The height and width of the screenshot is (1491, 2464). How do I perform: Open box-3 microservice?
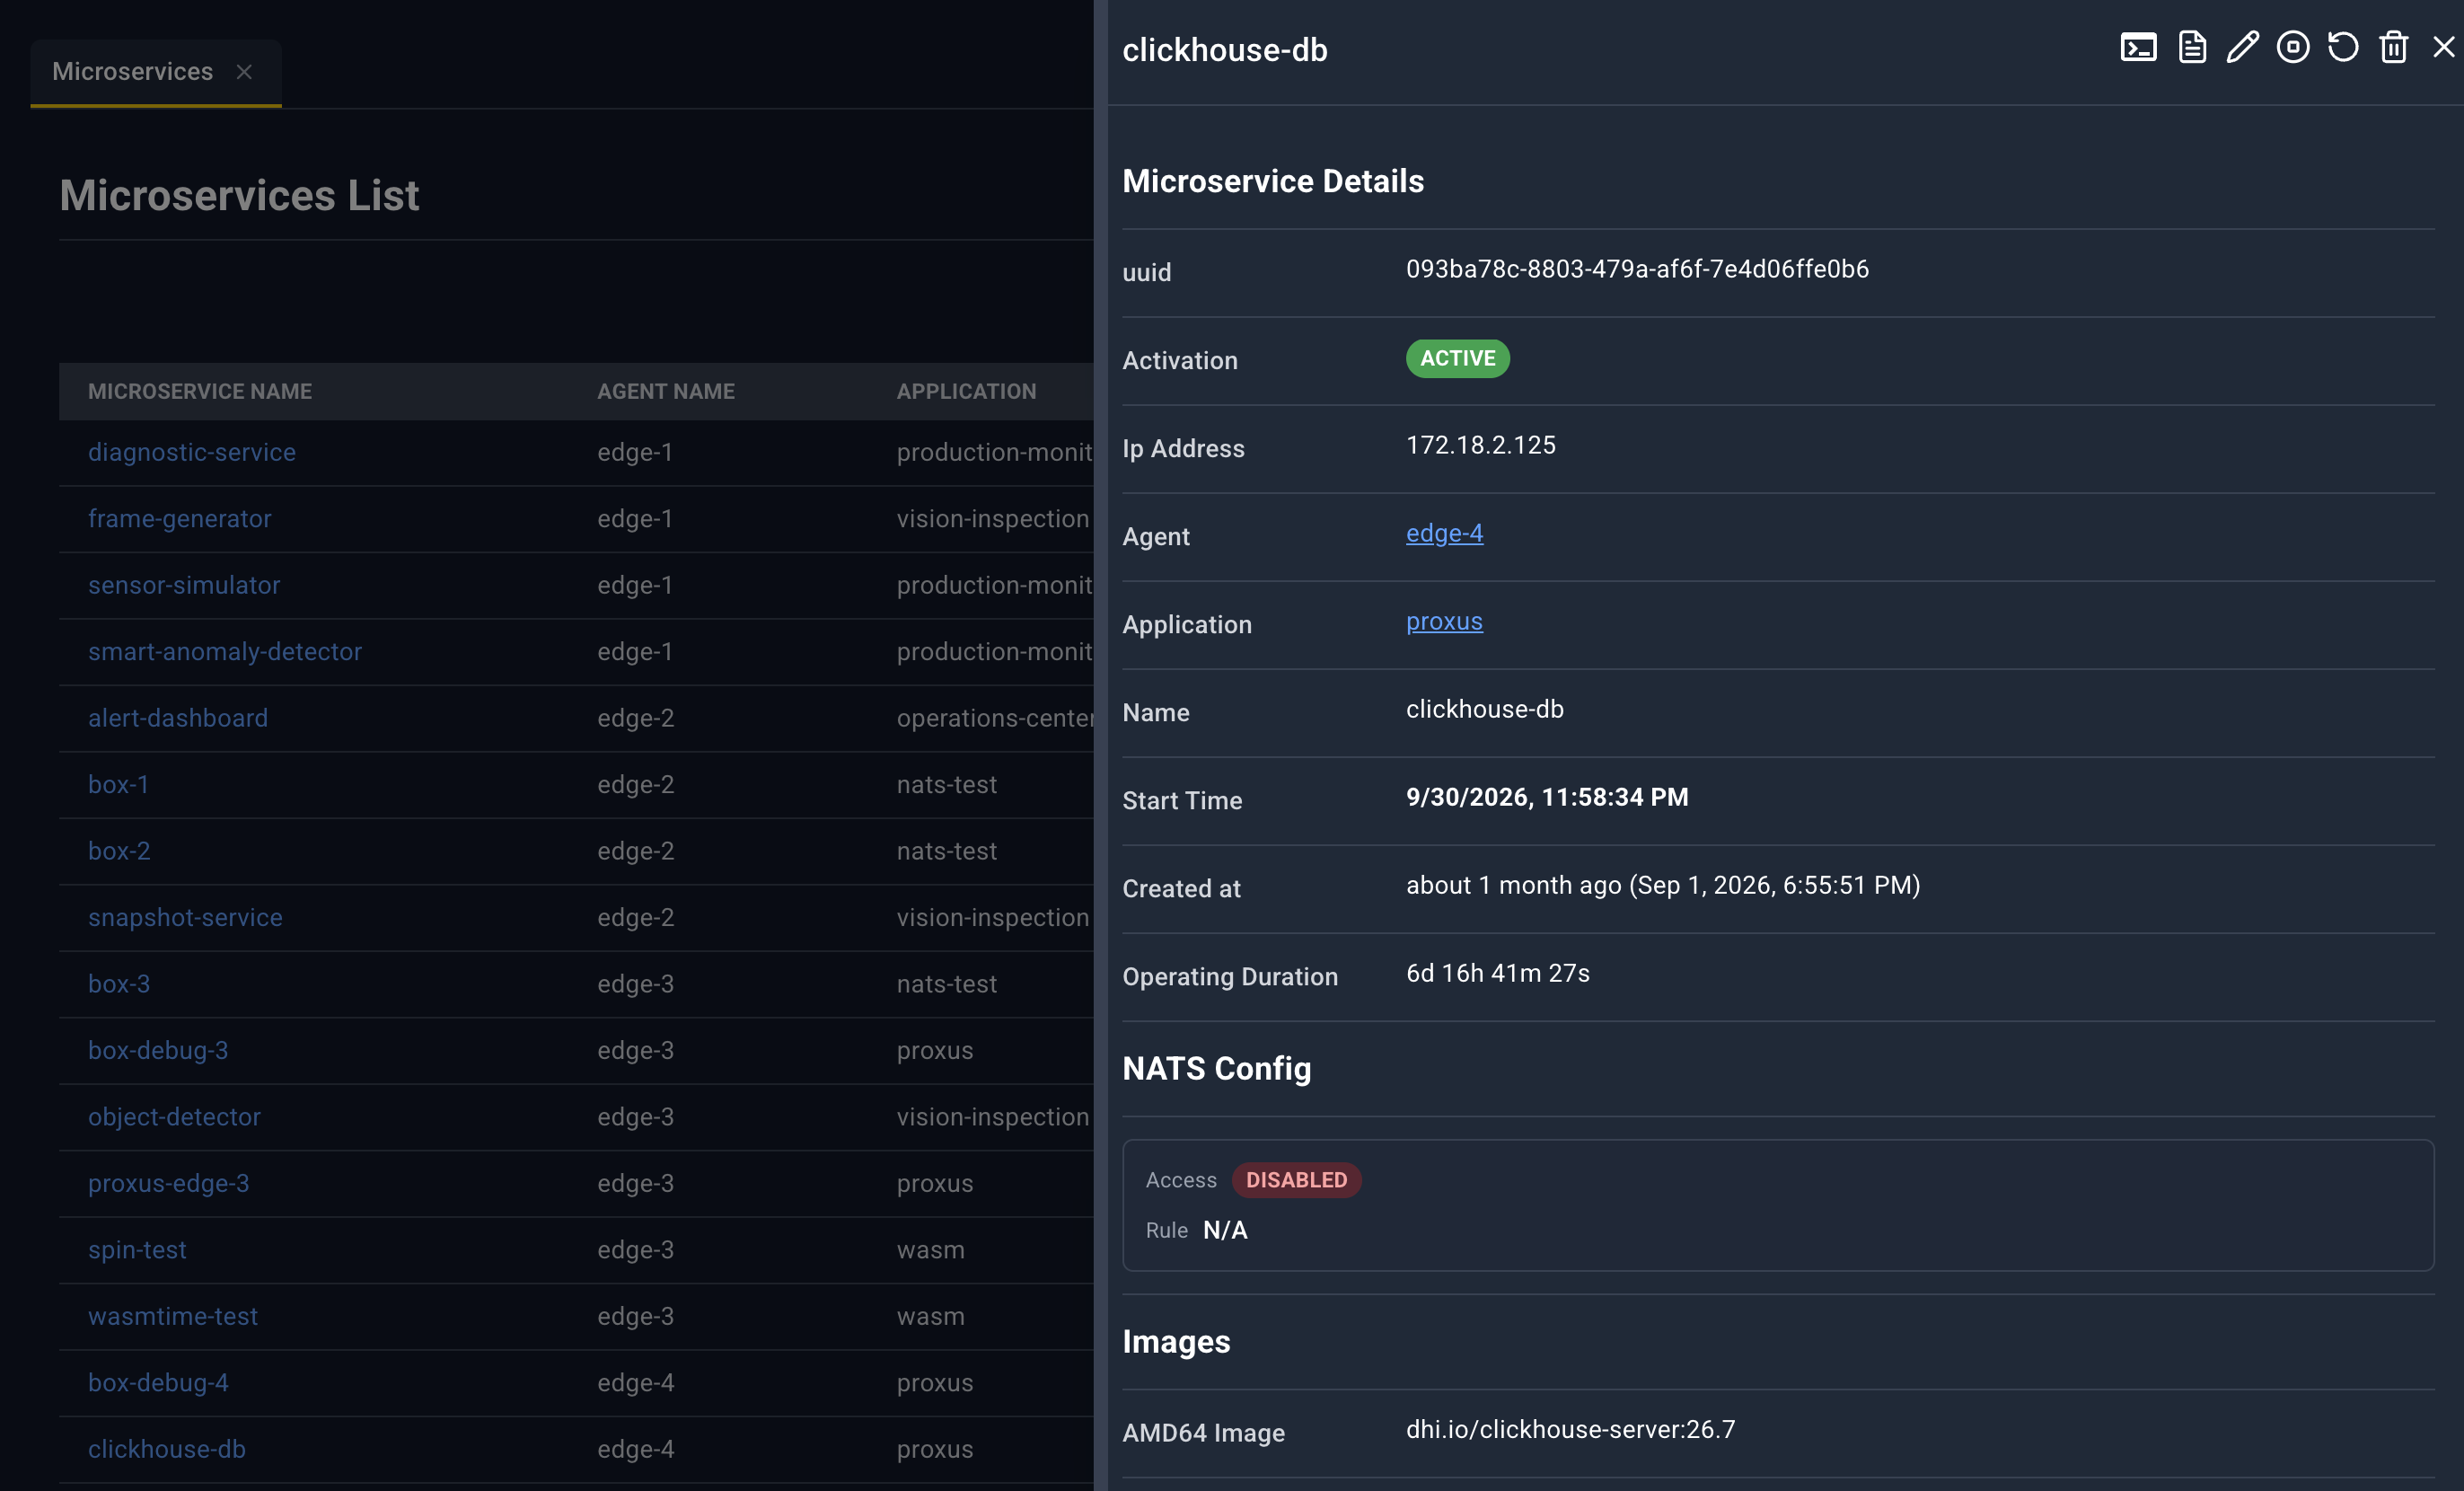(119, 984)
